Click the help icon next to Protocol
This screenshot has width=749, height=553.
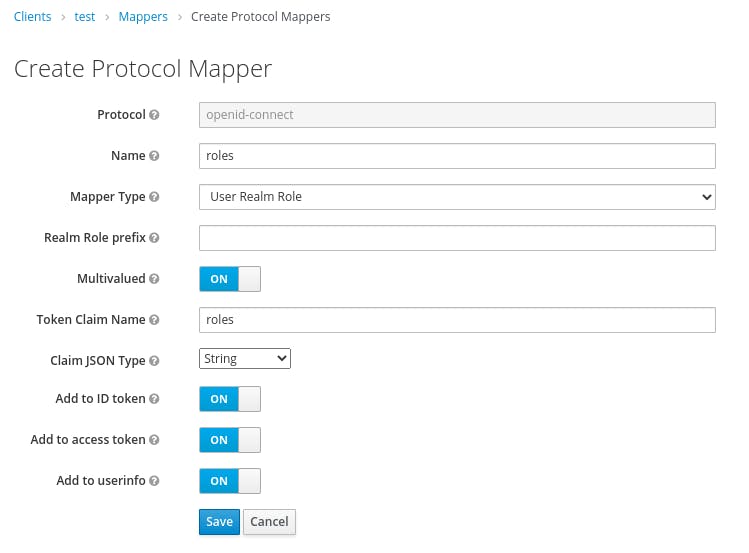click(154, 115)
